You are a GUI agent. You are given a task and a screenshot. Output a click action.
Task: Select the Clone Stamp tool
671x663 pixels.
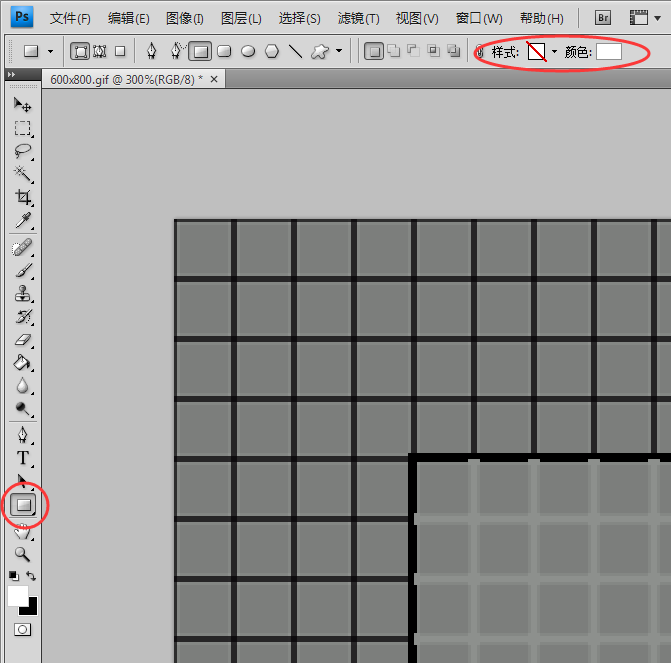[x=22, y=294]
